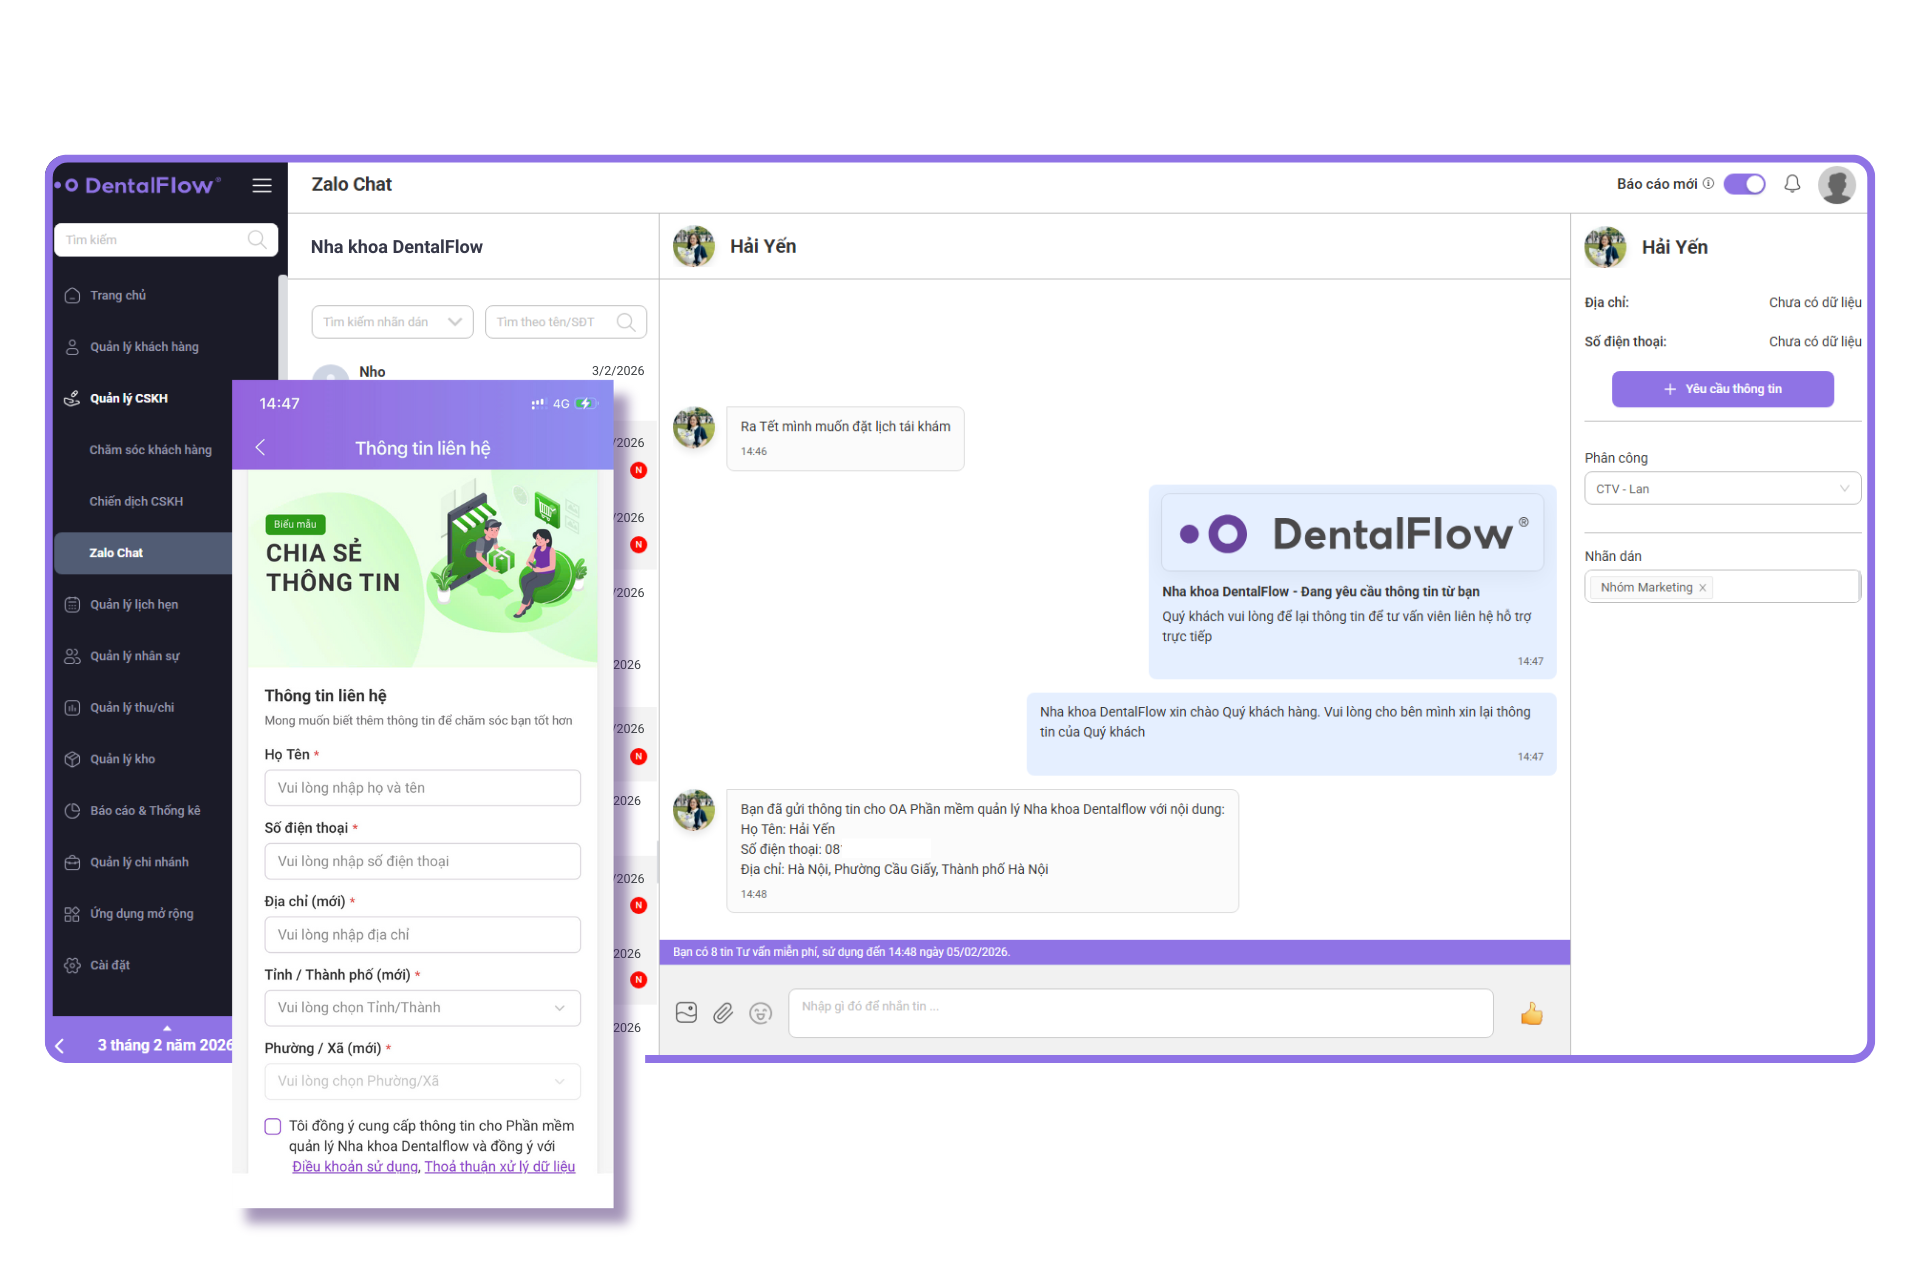This screenshot has width=1920, height=1280.
Task: Remove the Nhóm Marketing label tag
Action: tap(1703, 588)
